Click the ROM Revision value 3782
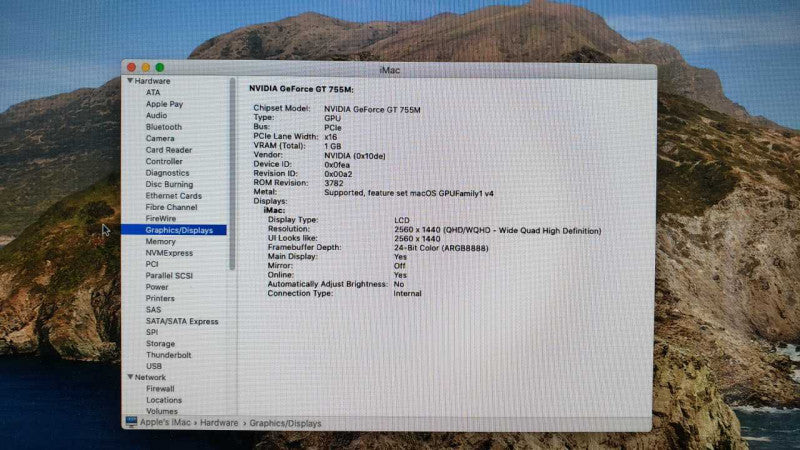Image resolution: width=800 pixels, height=450 pixels. pos(334,184)
